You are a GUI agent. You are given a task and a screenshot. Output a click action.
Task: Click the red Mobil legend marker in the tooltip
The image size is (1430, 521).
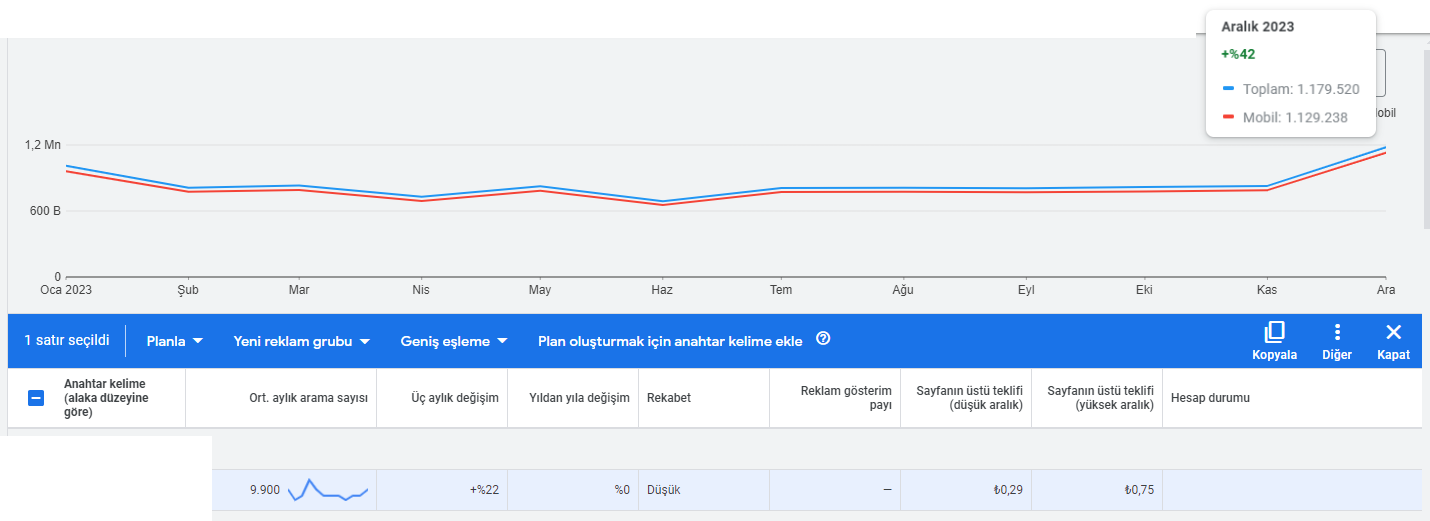click(1229, 116)
